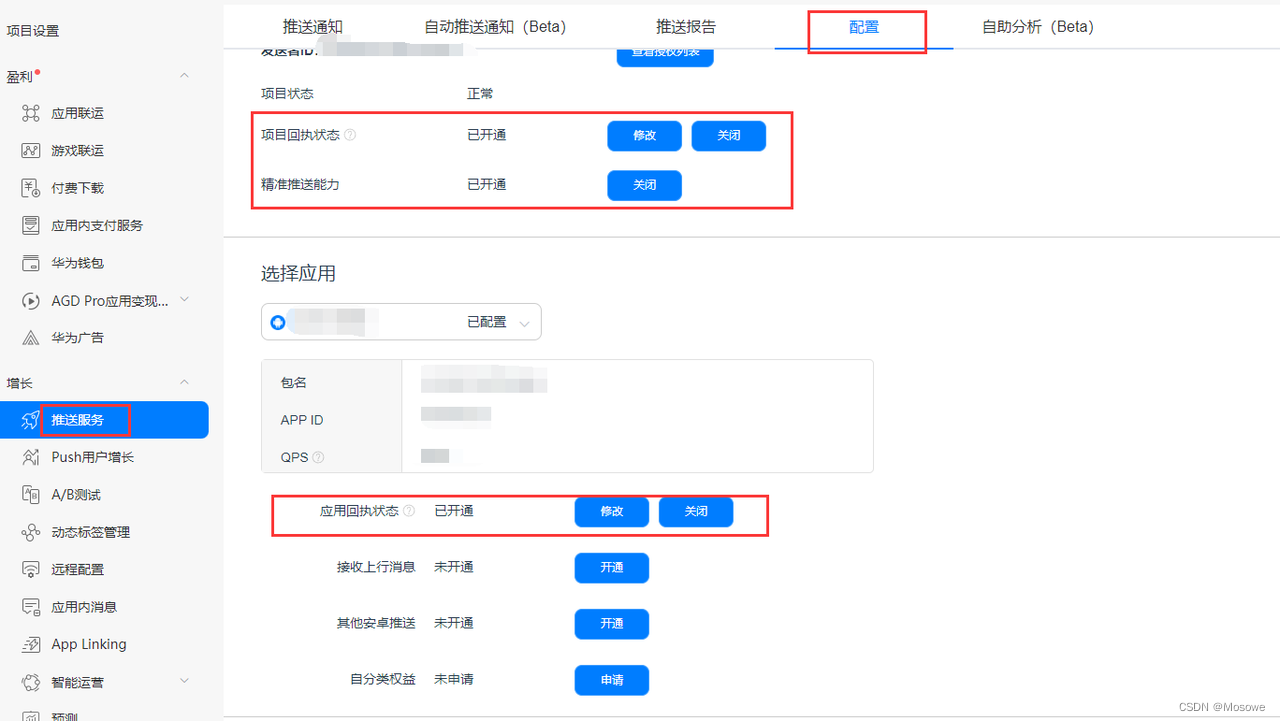
Task: Click 开通 for 其他安卓推送
Action: coord(612,624)
